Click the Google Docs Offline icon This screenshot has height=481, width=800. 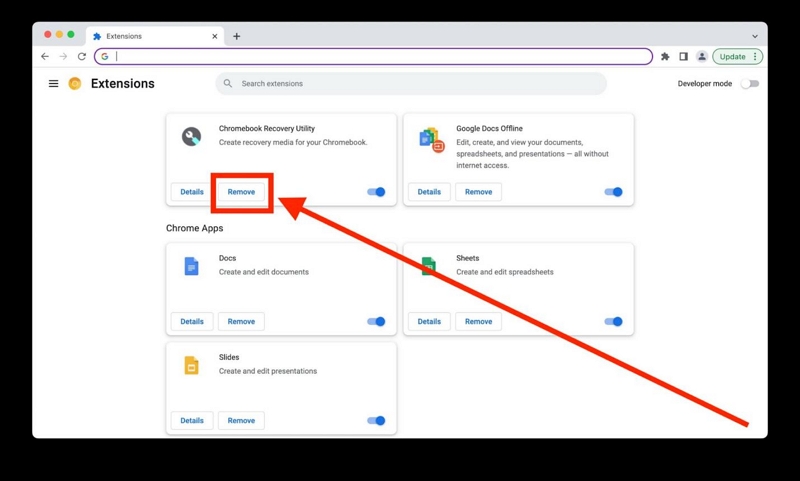coord(431,140)
